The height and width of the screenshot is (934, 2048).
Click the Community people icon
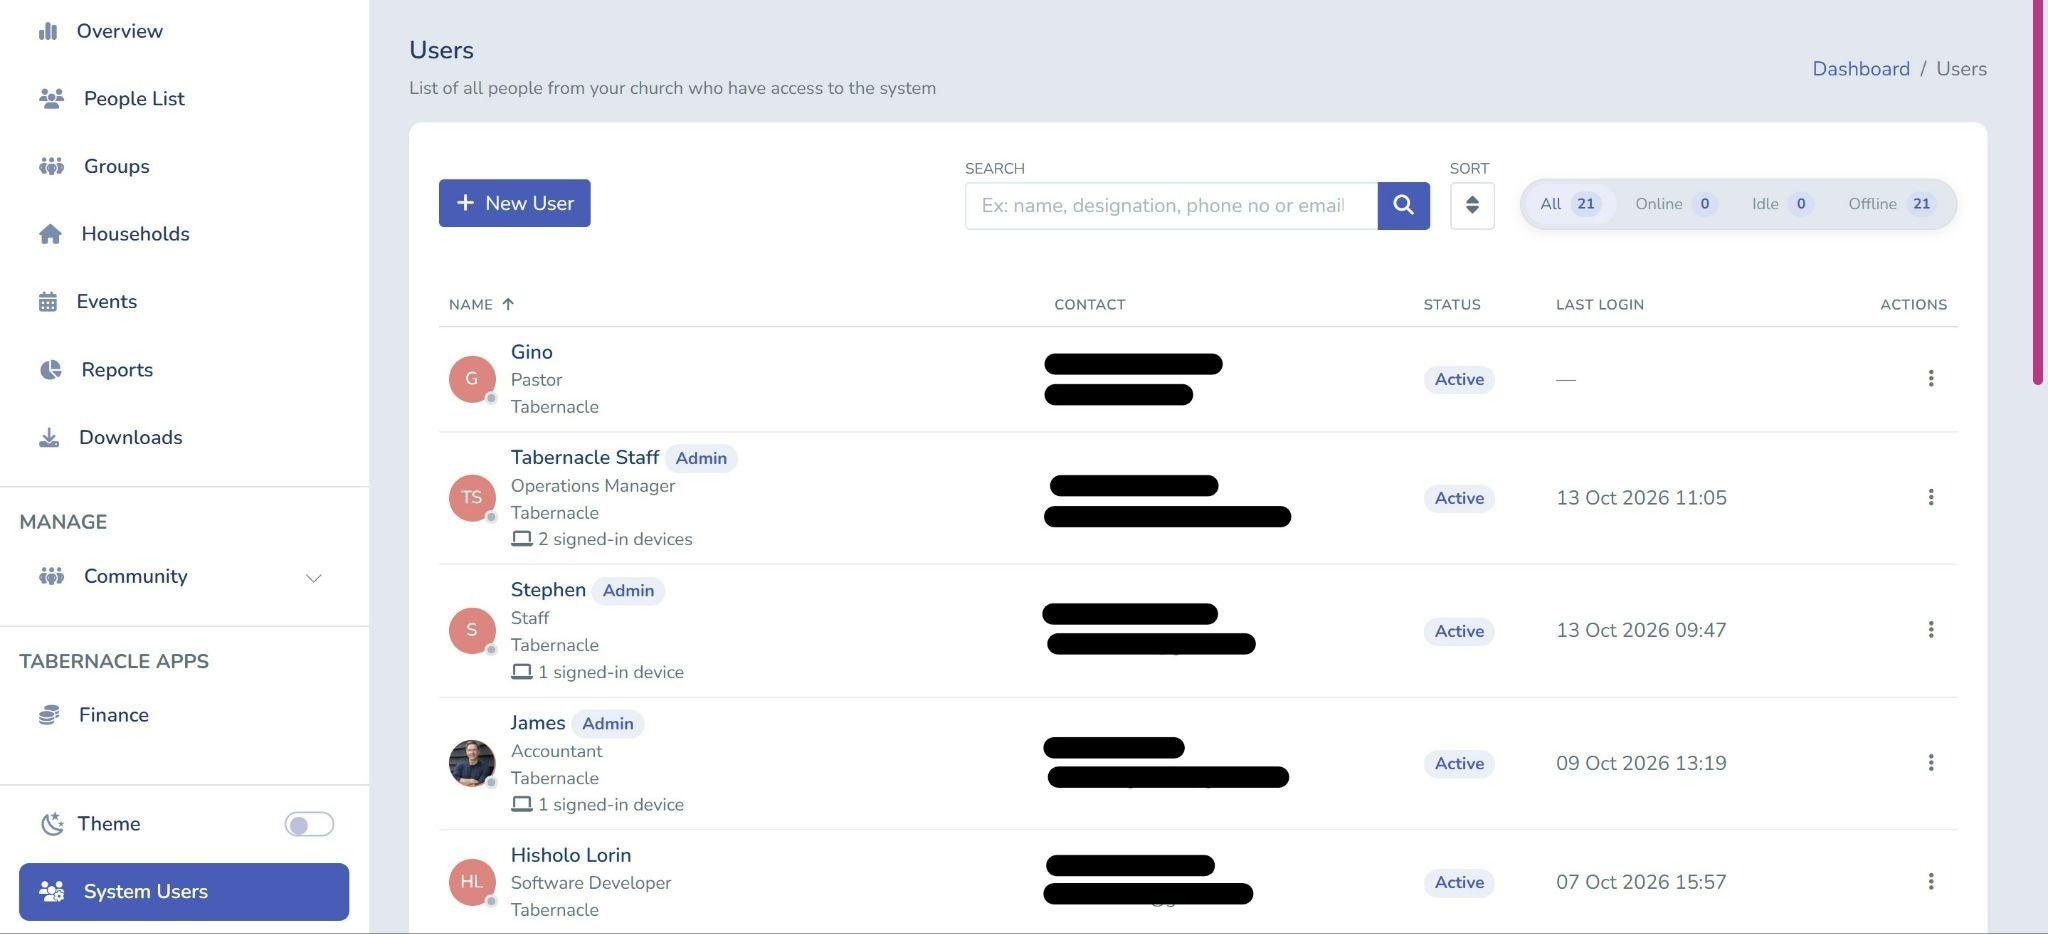[x=51, y=576]
